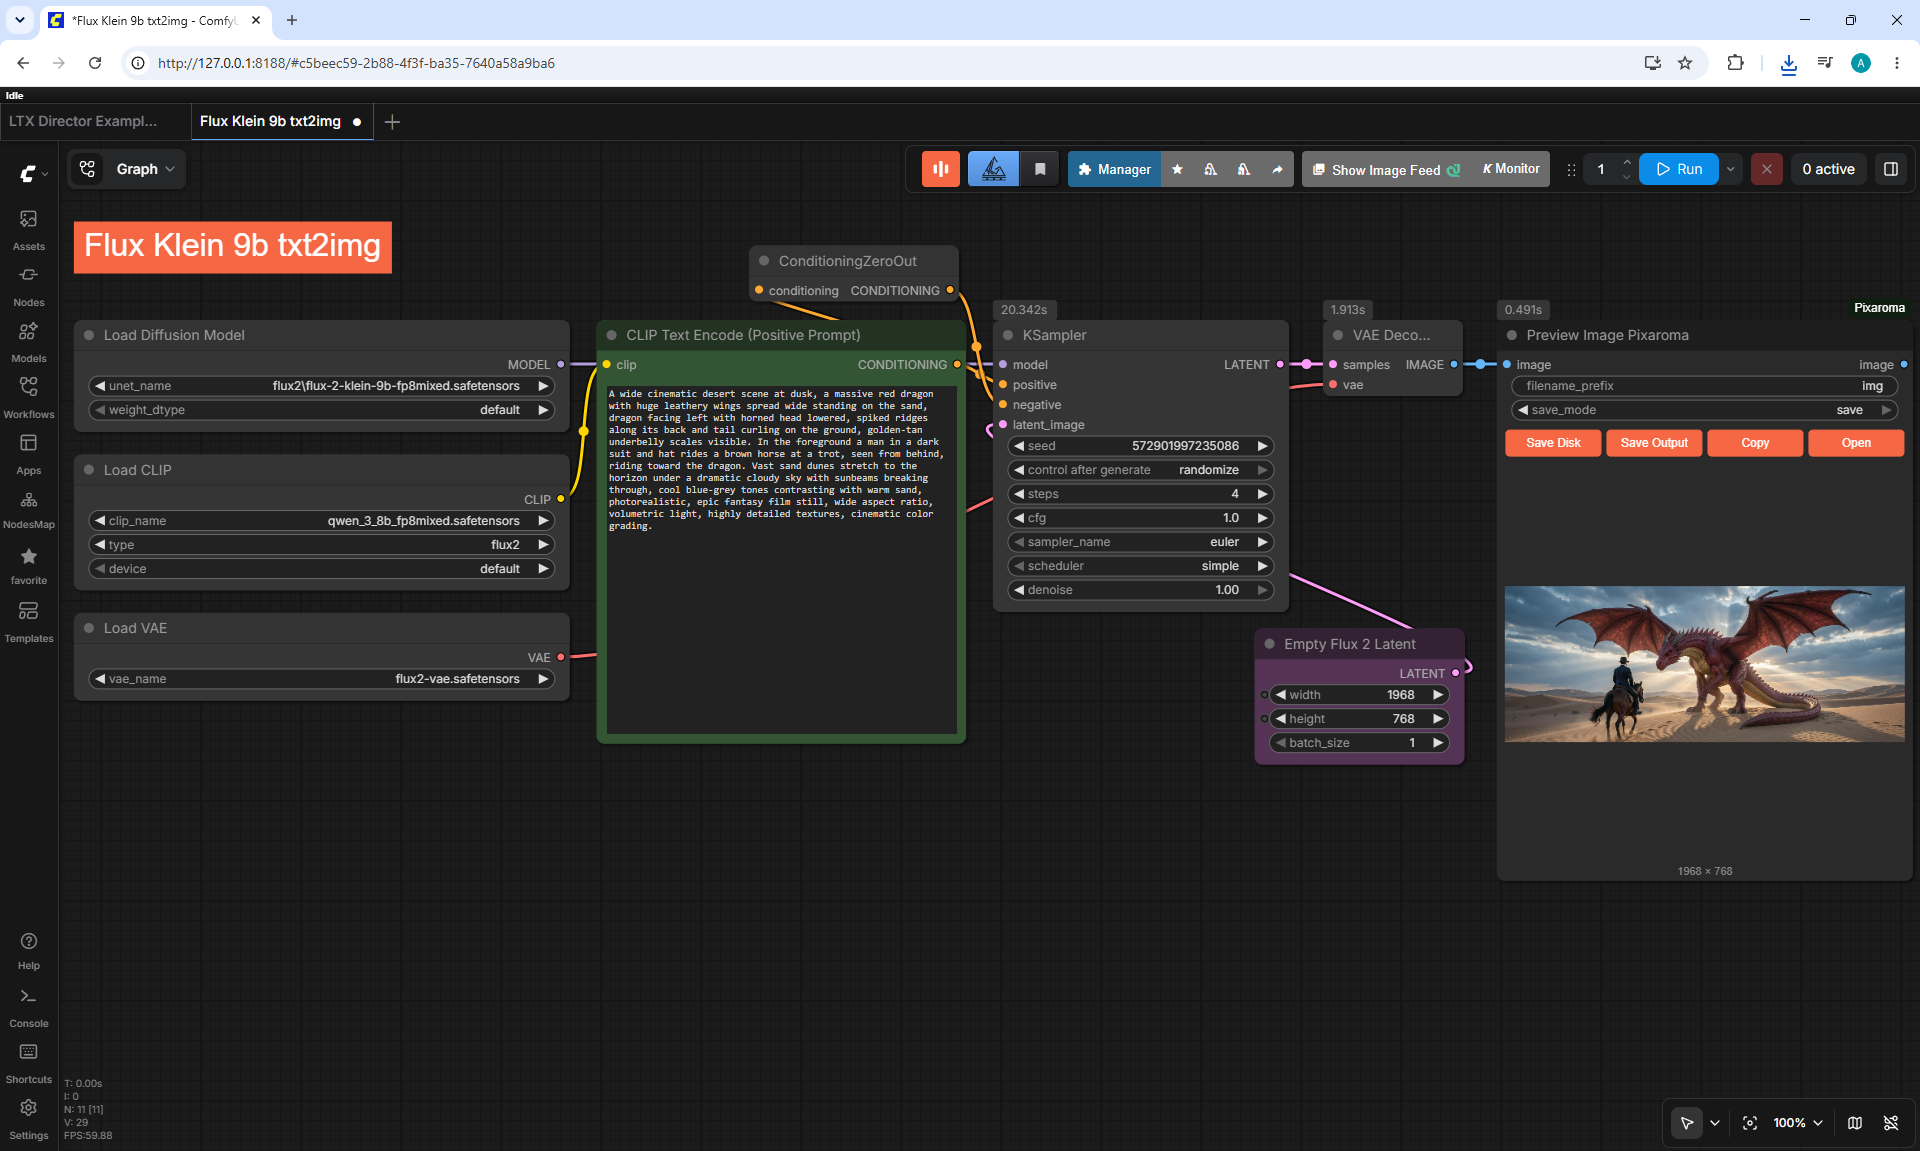The image size is (1920, 1151).
Task: Collapse the Load CLIP node dot
Action: [89, 470]
